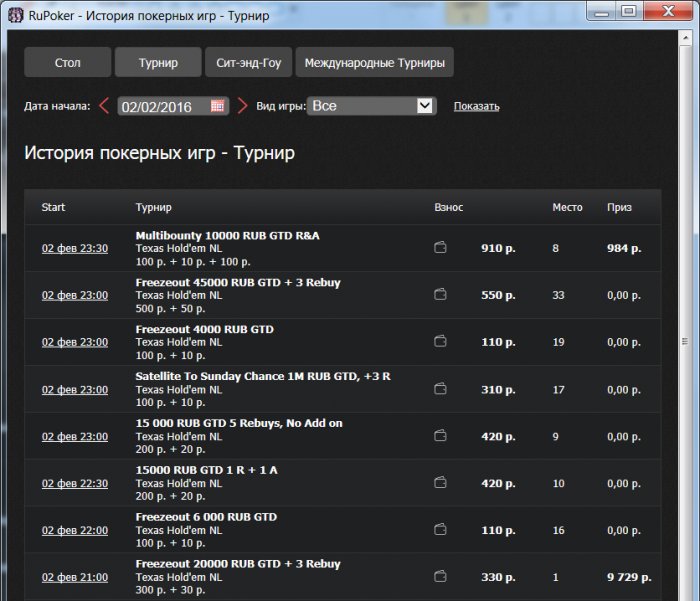Select Freezeout 6 000 RUB GTD title
This screenshot has width=700, height=601.
pyautogui.click(x=206, y=517)
